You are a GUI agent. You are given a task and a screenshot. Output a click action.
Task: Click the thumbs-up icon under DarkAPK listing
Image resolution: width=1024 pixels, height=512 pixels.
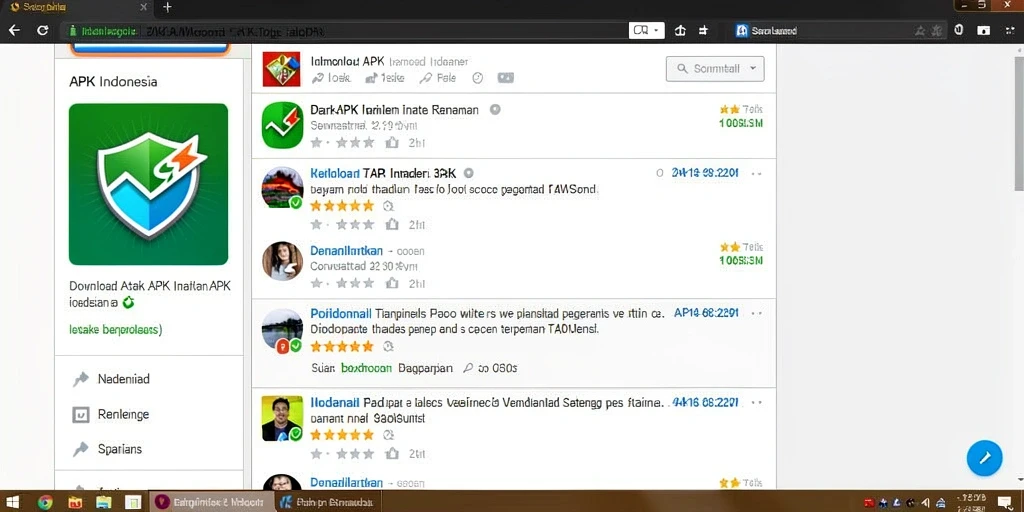pos(392,142)
